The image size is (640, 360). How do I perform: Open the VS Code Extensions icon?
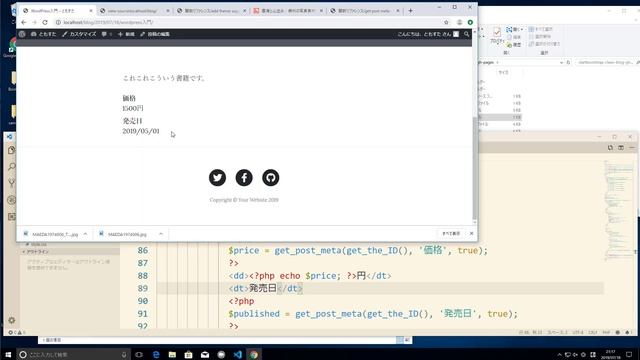coord(11,216)
